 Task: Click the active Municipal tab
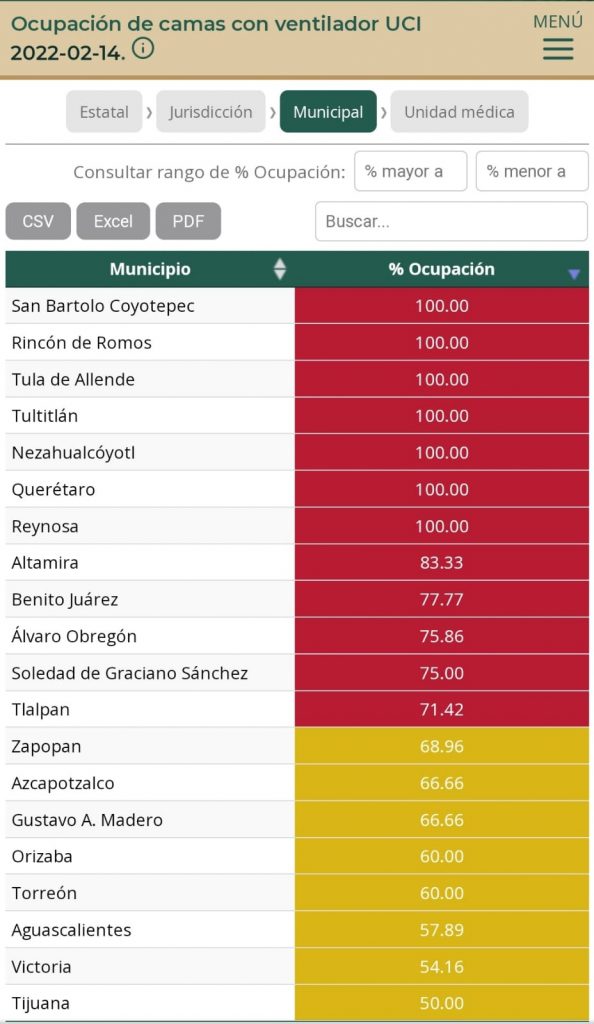tap(328, 112)
